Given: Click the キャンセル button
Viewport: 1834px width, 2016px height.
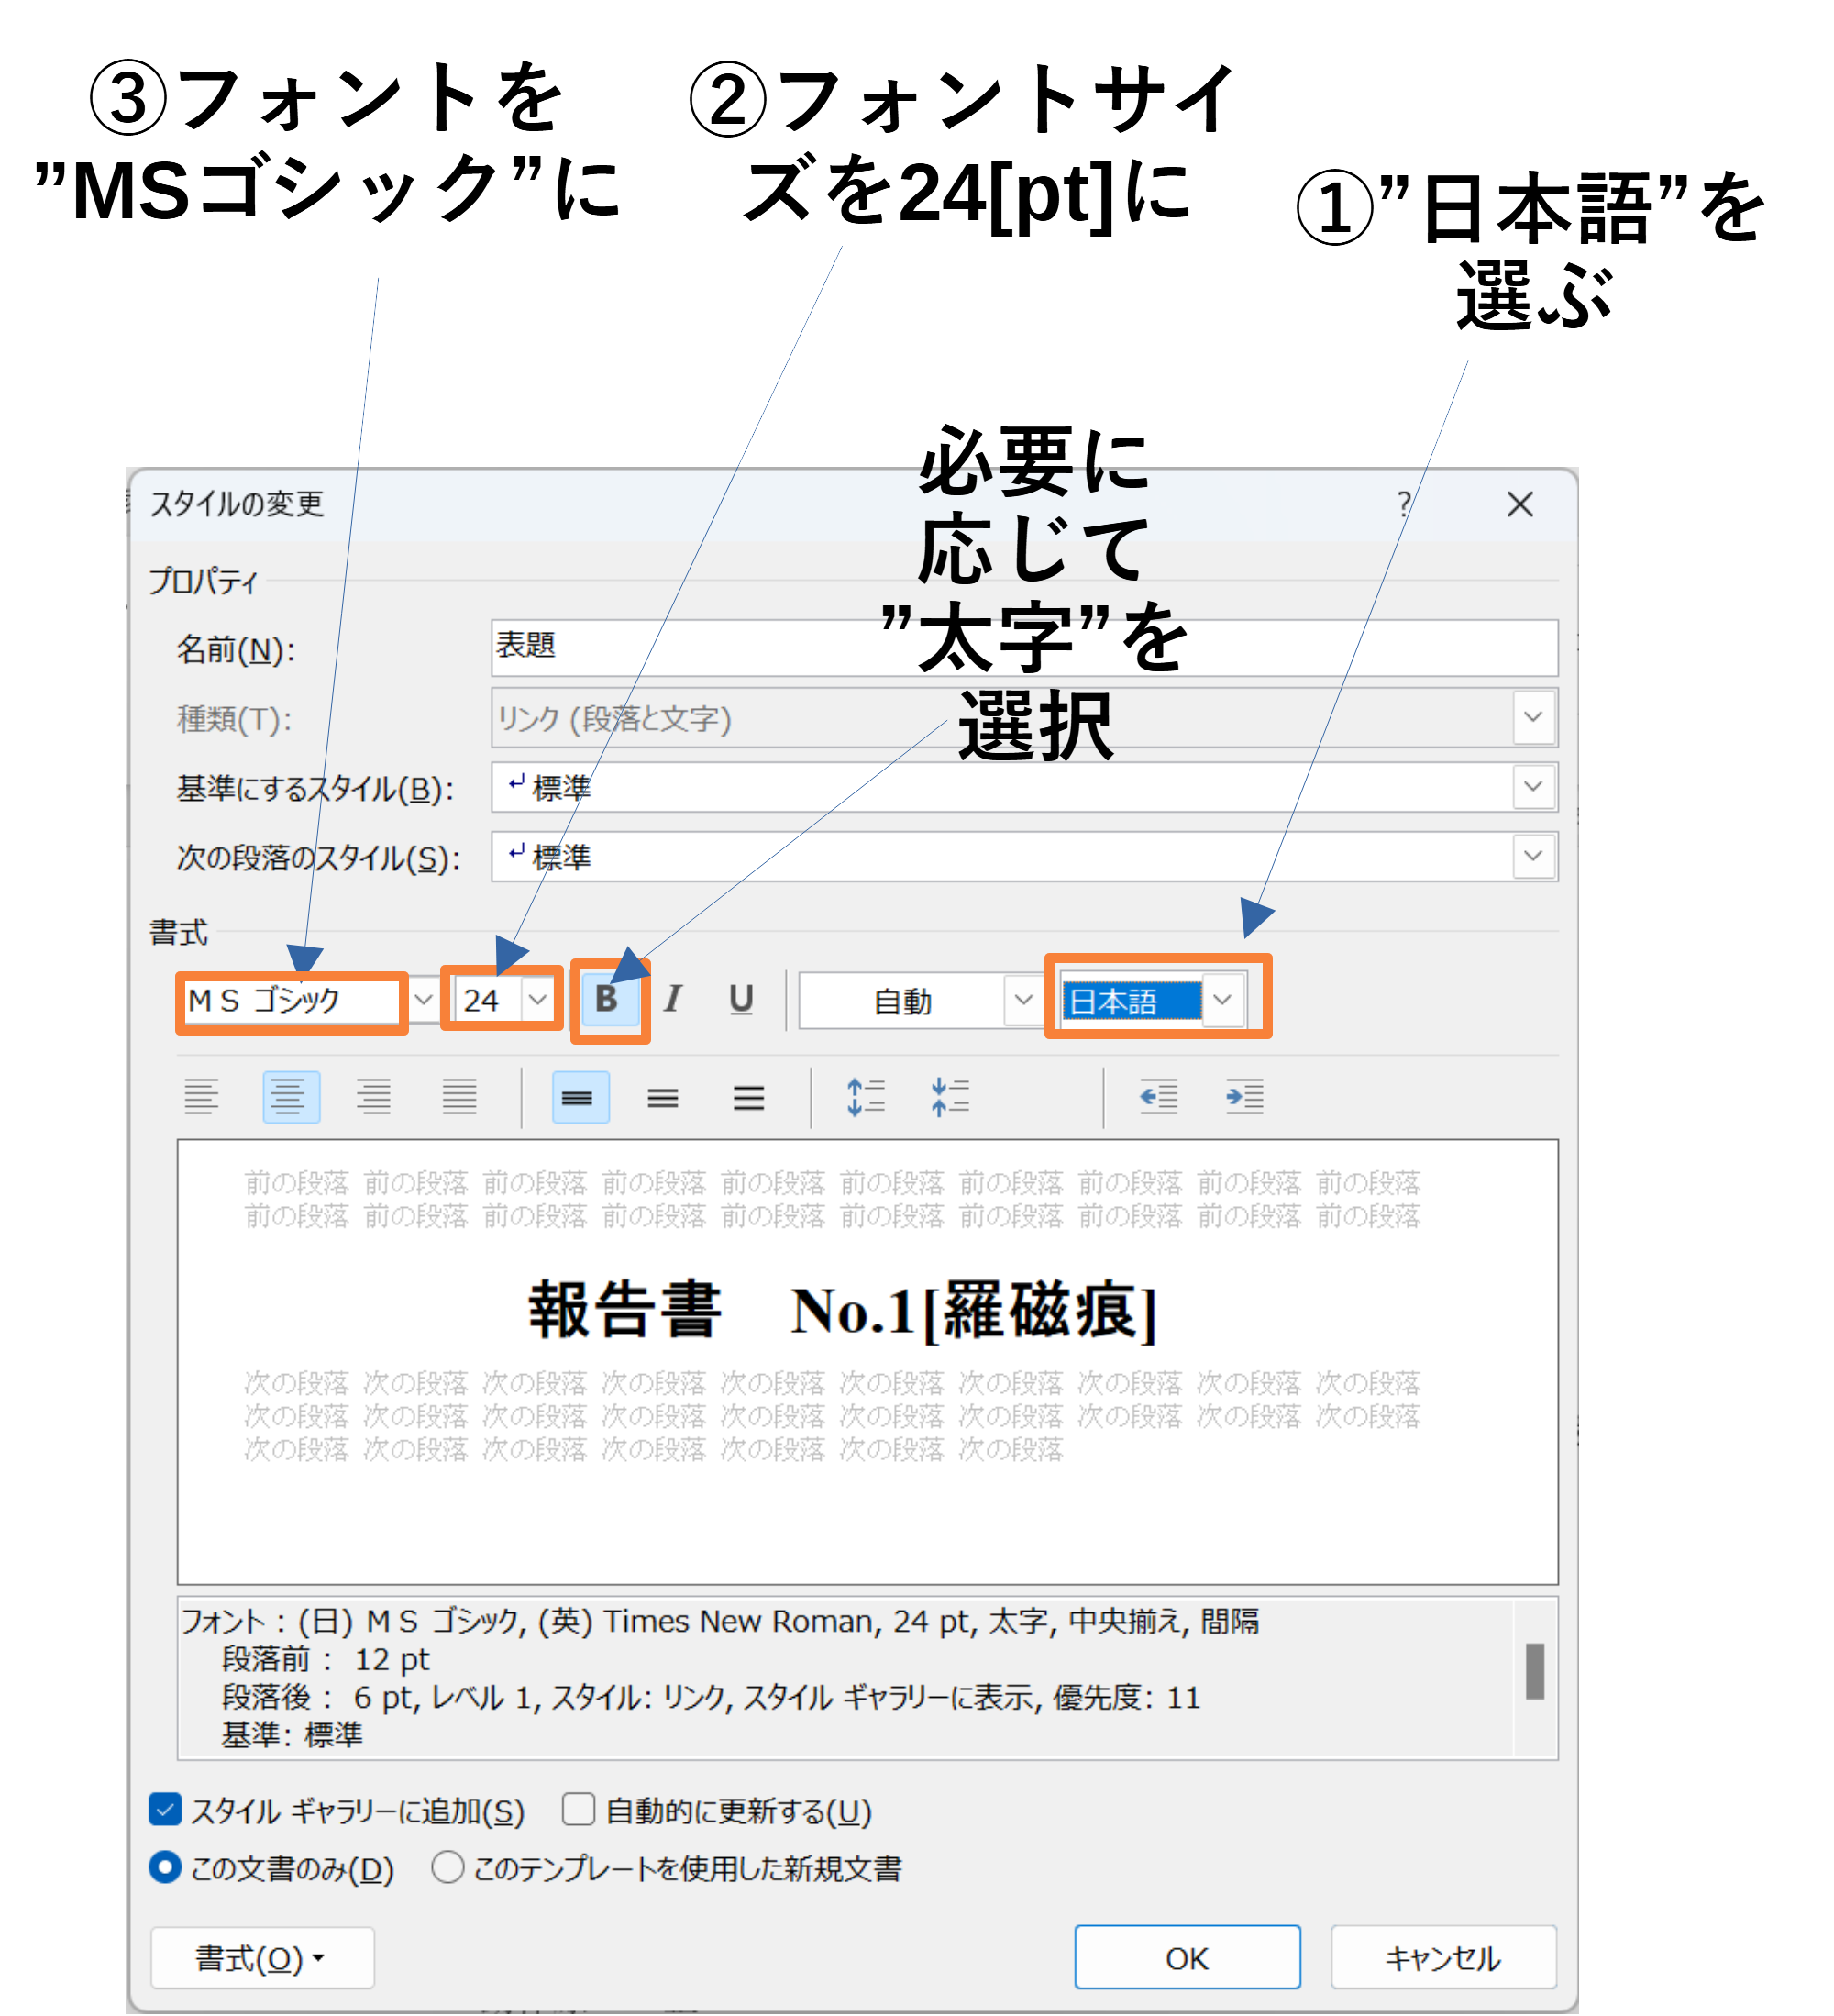Looking at the screenshot, I should click(x=1445, y=1959).
